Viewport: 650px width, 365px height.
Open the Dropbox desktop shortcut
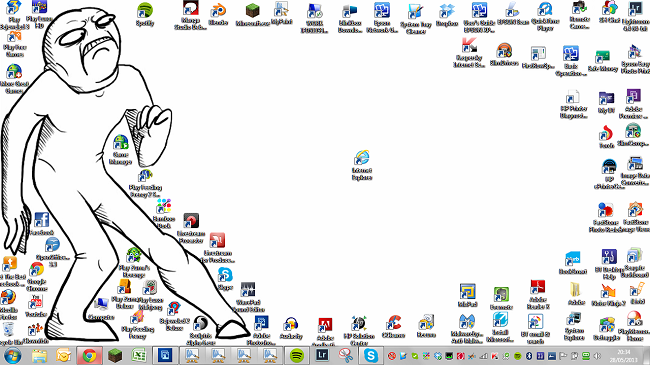coord(447,15)
